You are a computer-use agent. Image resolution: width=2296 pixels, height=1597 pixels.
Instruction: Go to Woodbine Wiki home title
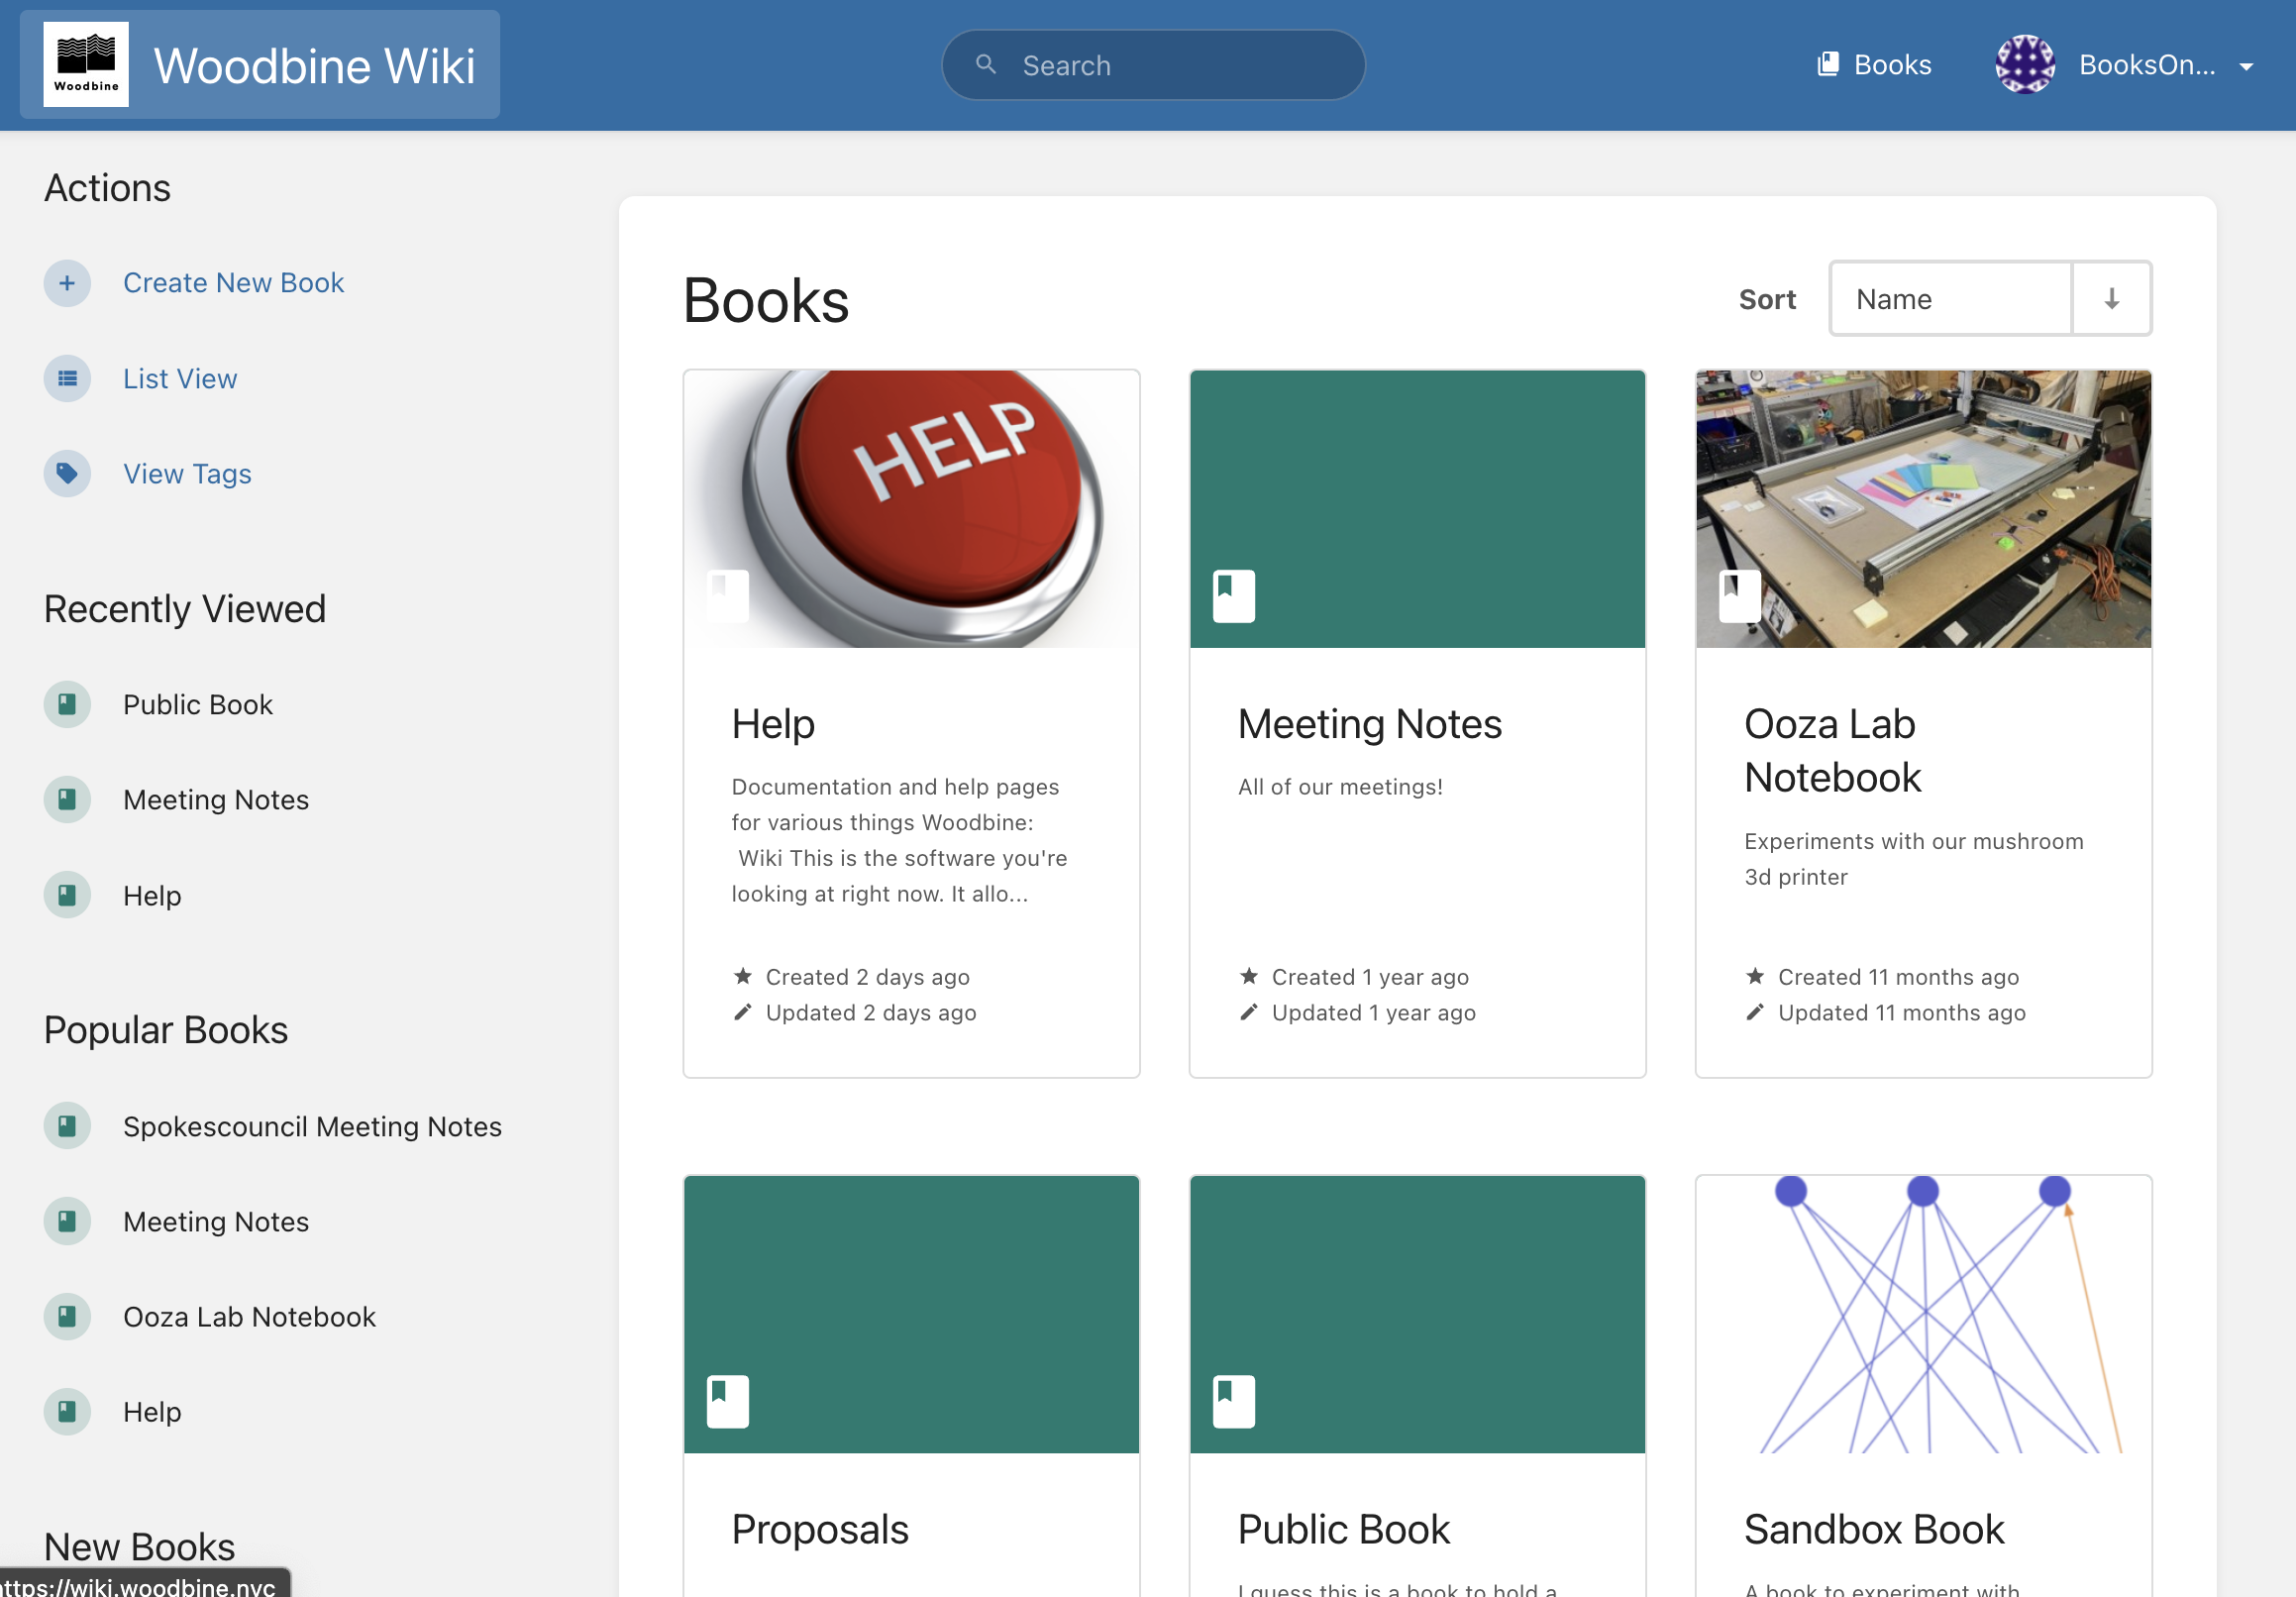click(x=314, y=66)
